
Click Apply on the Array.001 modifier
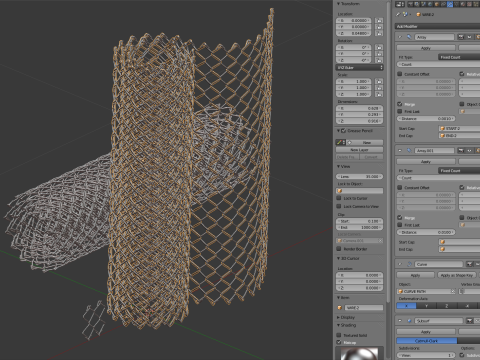pyautogui.click(x=426, y=162)
